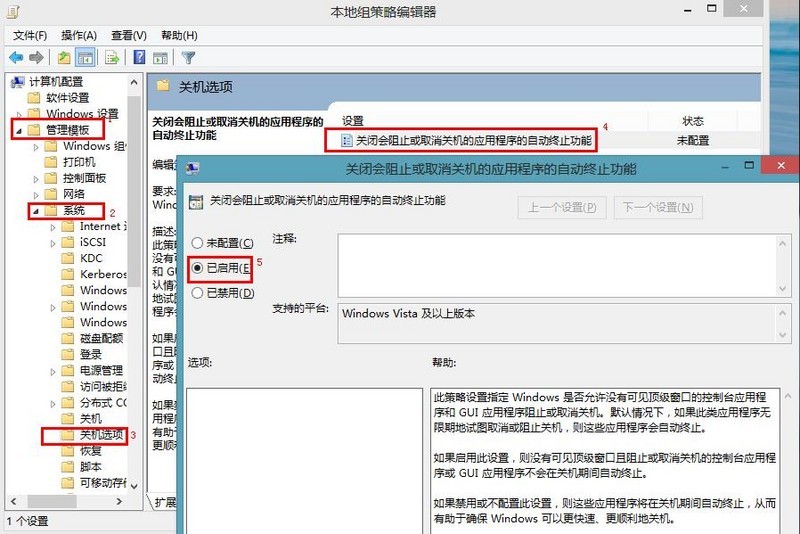Click the 未配置 status cell
The image size is (800, 534).
(x=693, y=140)
